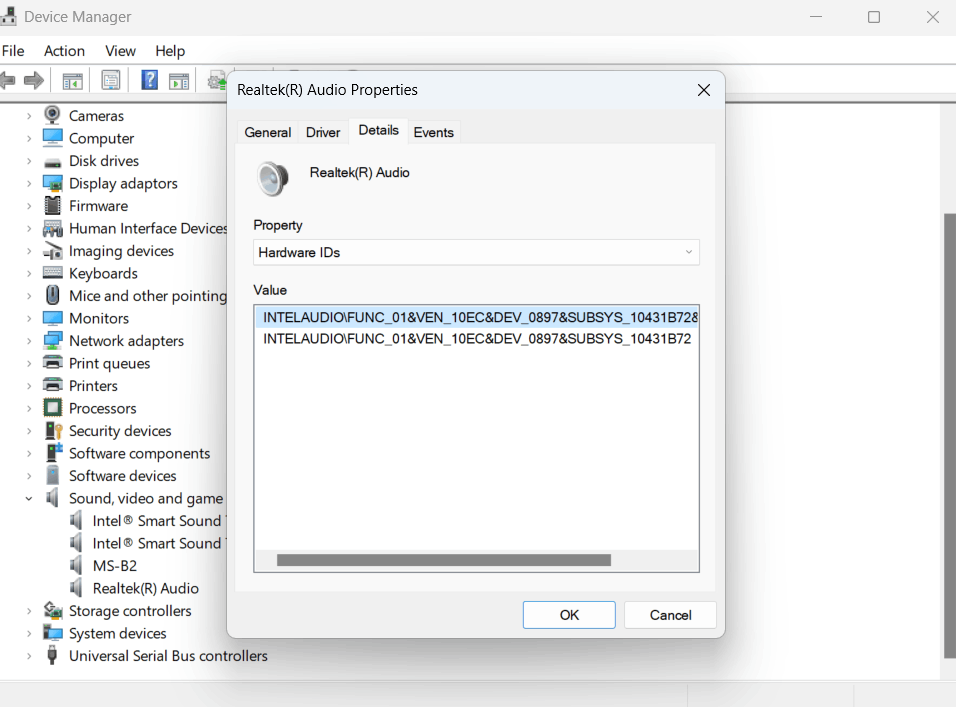Click the Firmware chip icon
The image size is (956, 707).
(x=52, y=205)
